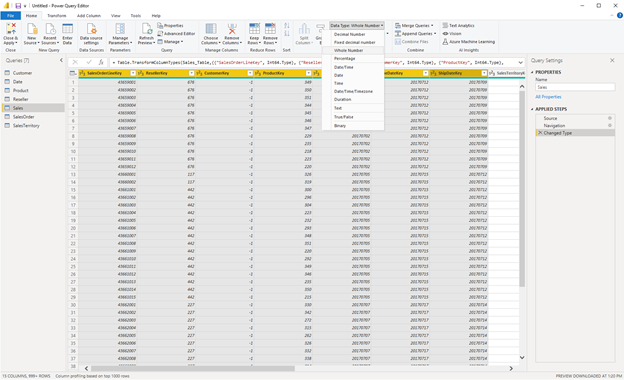Open Data source settings
This screenshot has width=624, height=380.
click(x=92, y=29)
